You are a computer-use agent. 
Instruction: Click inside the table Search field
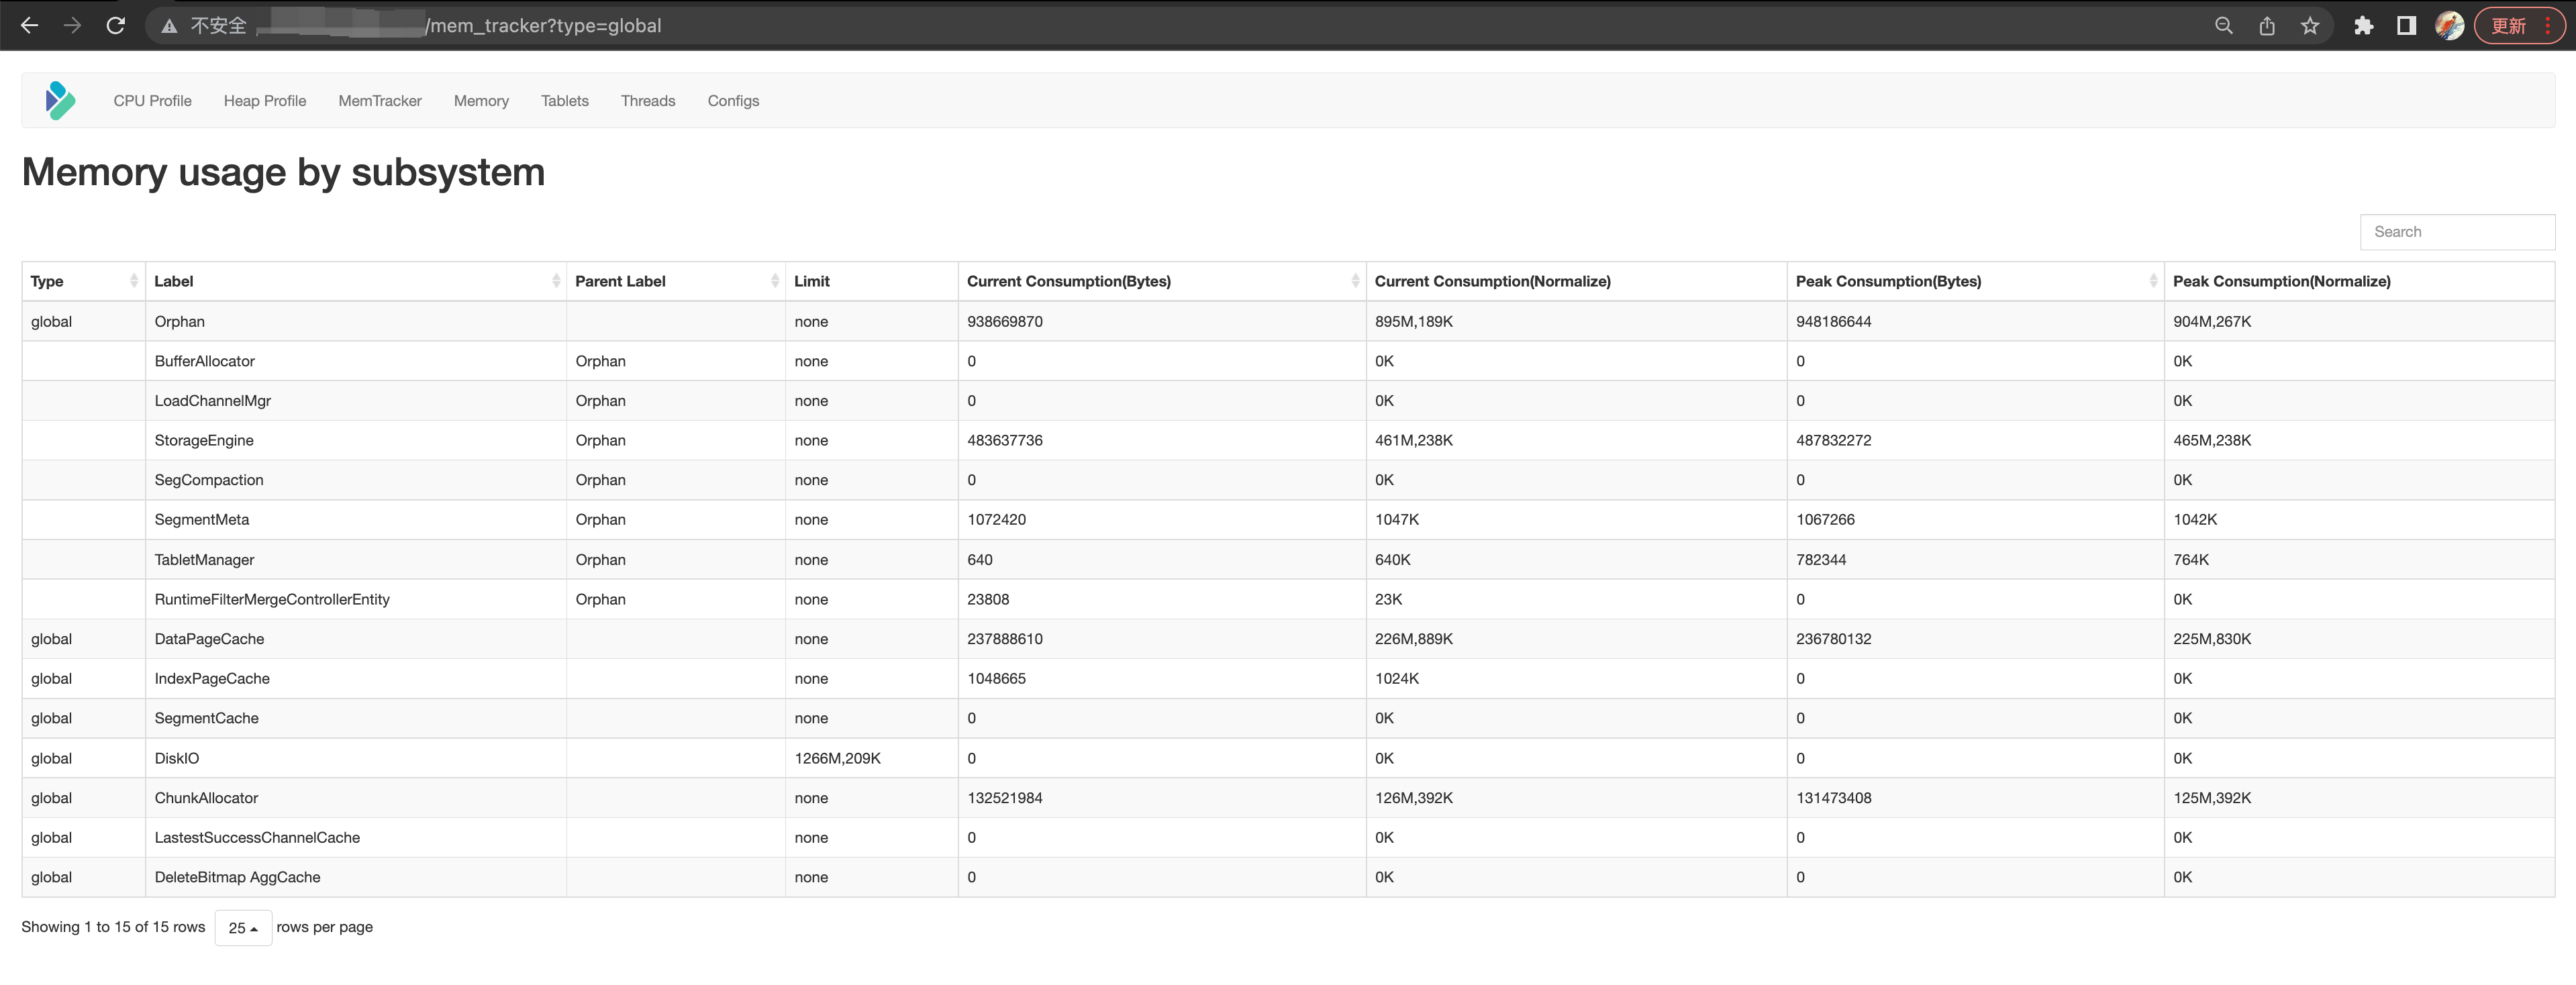2458,231
